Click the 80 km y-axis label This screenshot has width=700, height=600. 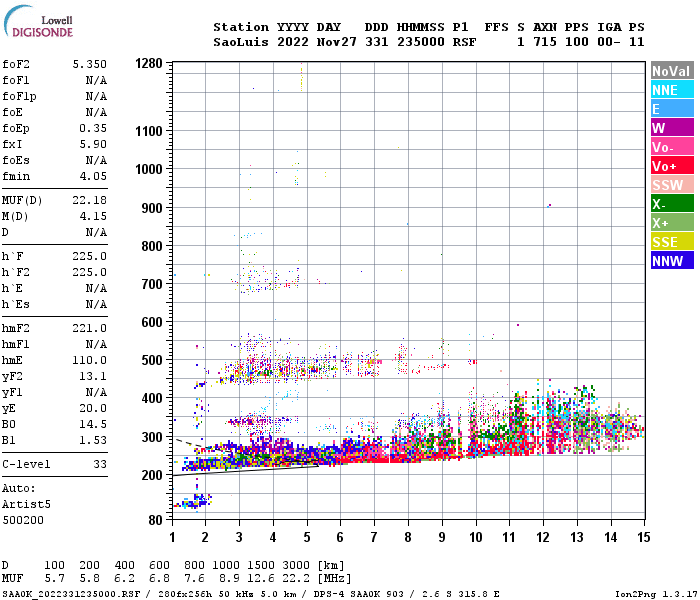[155, 520]
